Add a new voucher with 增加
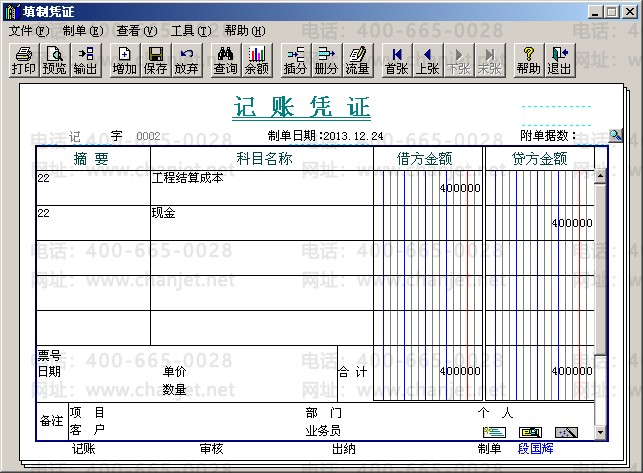The height and width of the screenshot is (473, 643). (124, 60)
